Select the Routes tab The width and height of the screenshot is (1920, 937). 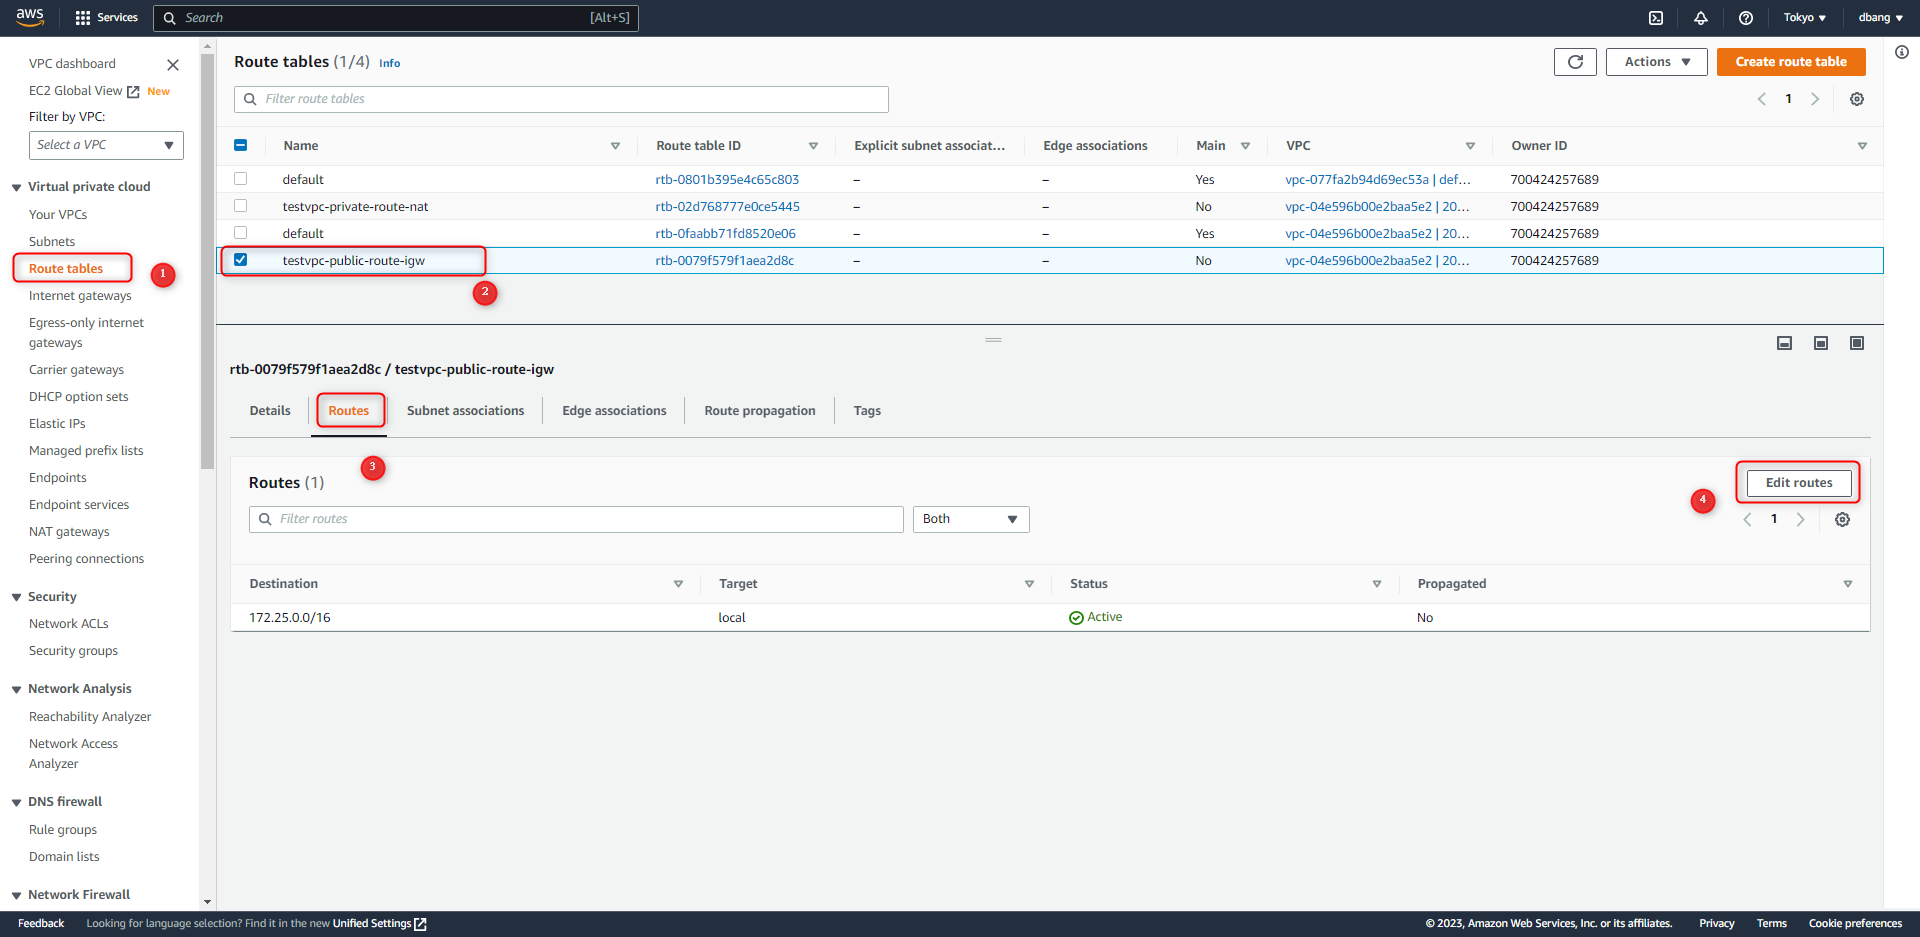pos(349,411)
